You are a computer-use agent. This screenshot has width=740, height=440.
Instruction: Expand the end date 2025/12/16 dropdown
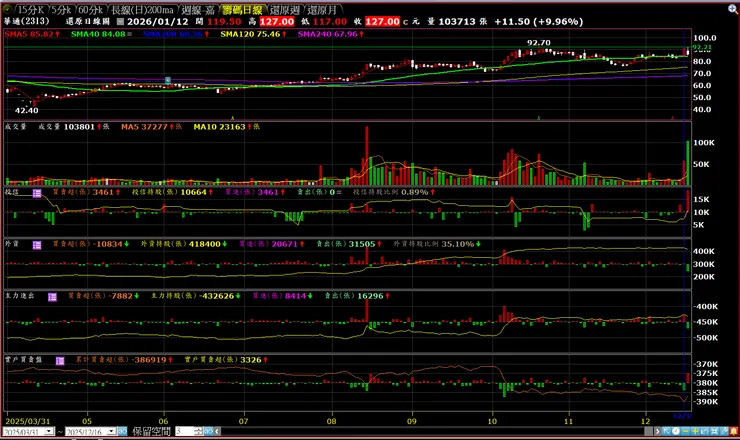(x=111, y=432)
